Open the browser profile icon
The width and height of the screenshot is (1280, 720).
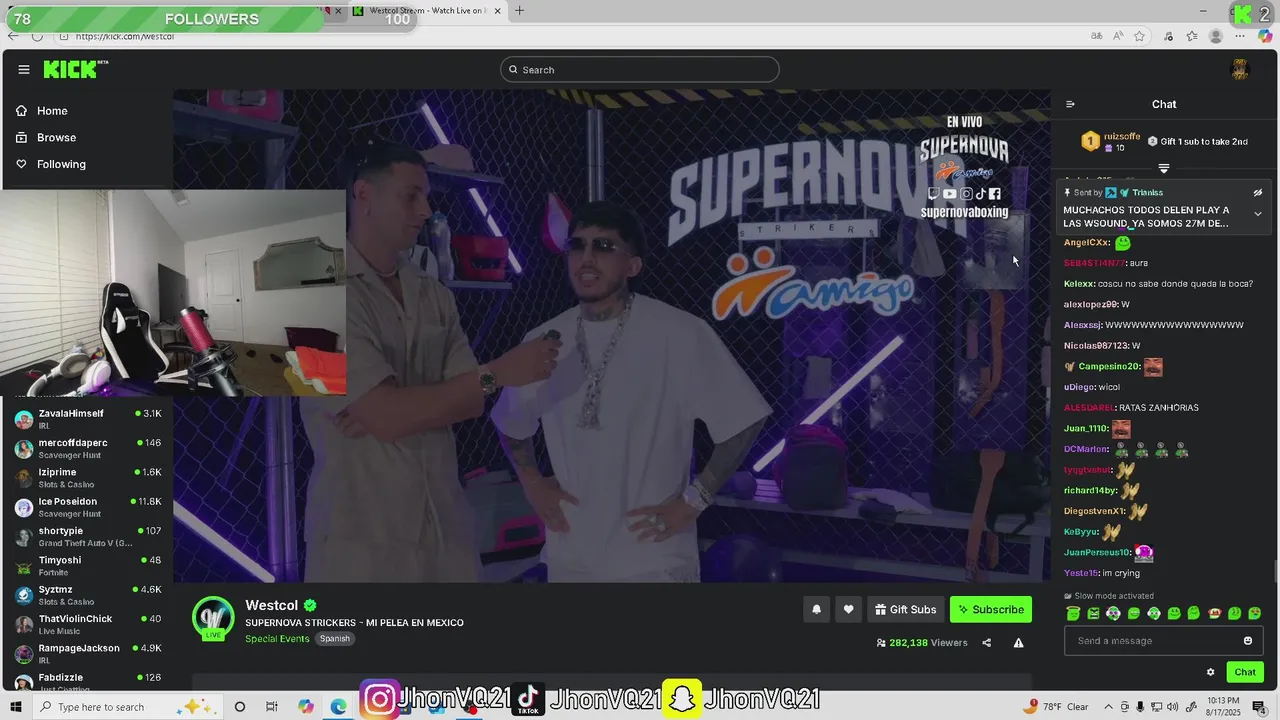pos(1216,36)
